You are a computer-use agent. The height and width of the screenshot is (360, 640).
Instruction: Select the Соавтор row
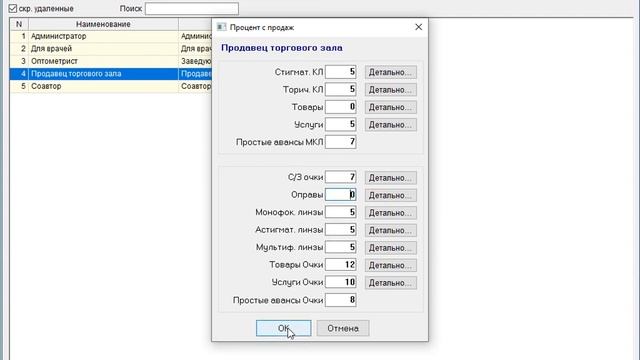pos(111,87)
